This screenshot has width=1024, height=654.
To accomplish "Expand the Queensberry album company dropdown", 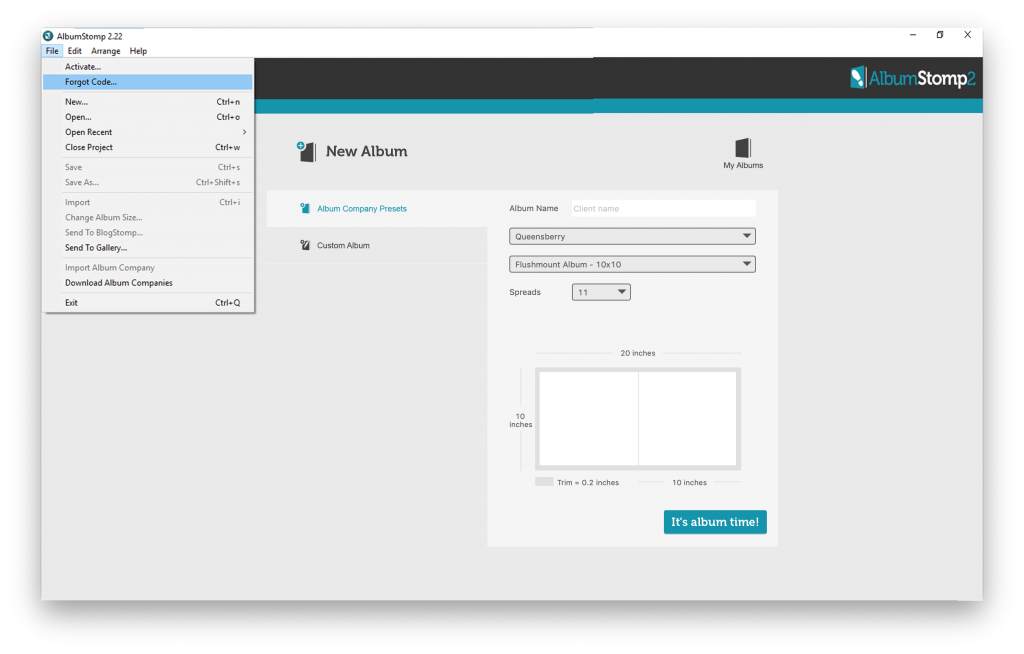I will coord(632,236).
